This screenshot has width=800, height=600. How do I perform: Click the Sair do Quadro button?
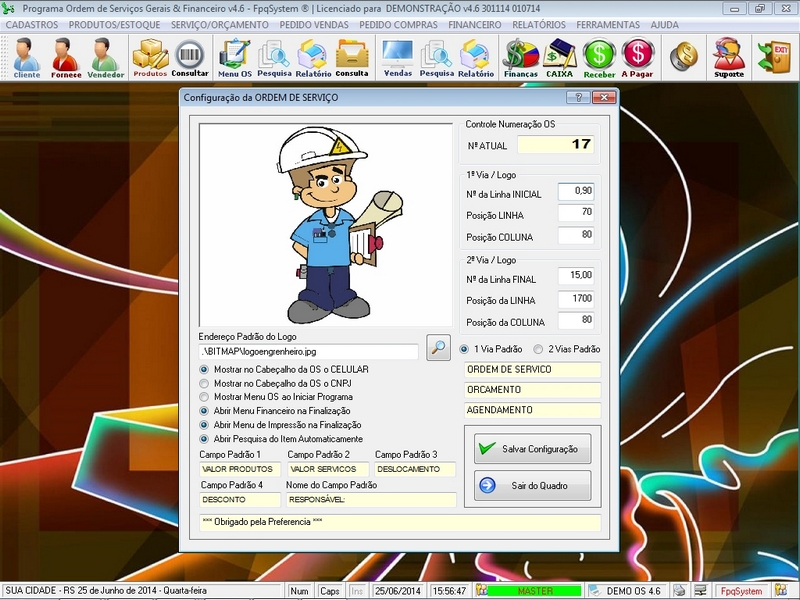[530, 485]
